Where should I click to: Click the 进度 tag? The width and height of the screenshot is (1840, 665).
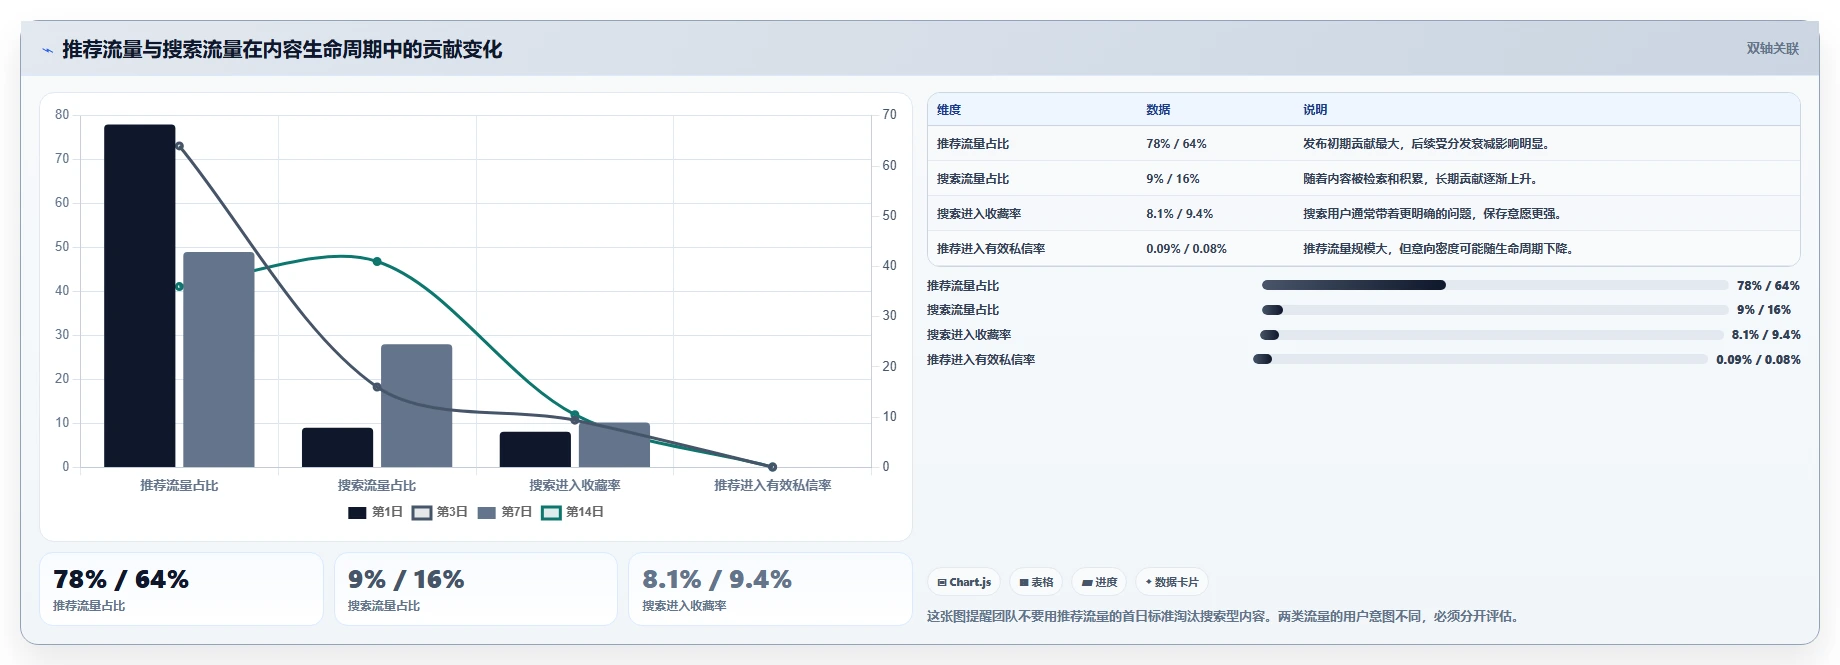[1099, 582]
